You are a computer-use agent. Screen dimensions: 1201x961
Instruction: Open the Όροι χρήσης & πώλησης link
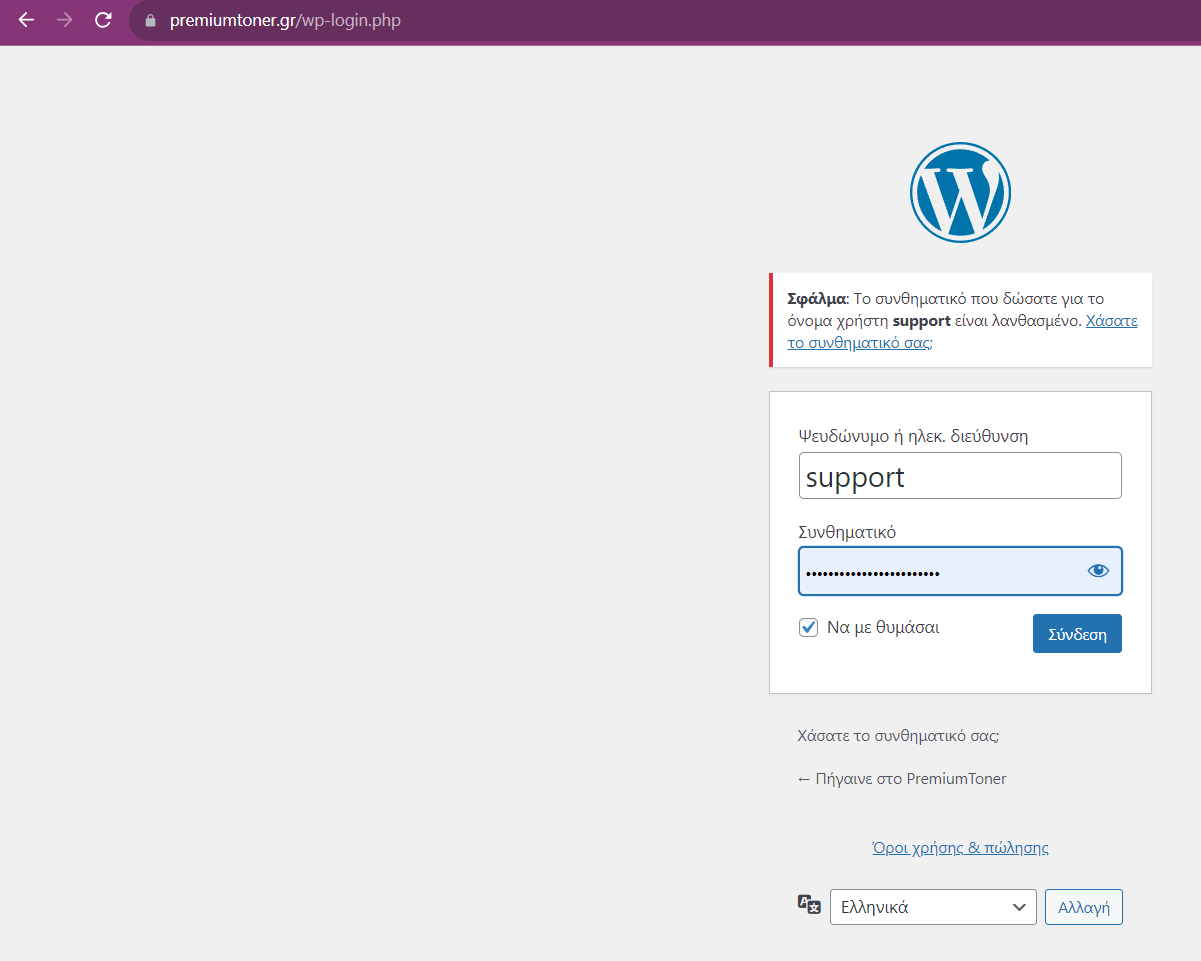pos(960,848)
